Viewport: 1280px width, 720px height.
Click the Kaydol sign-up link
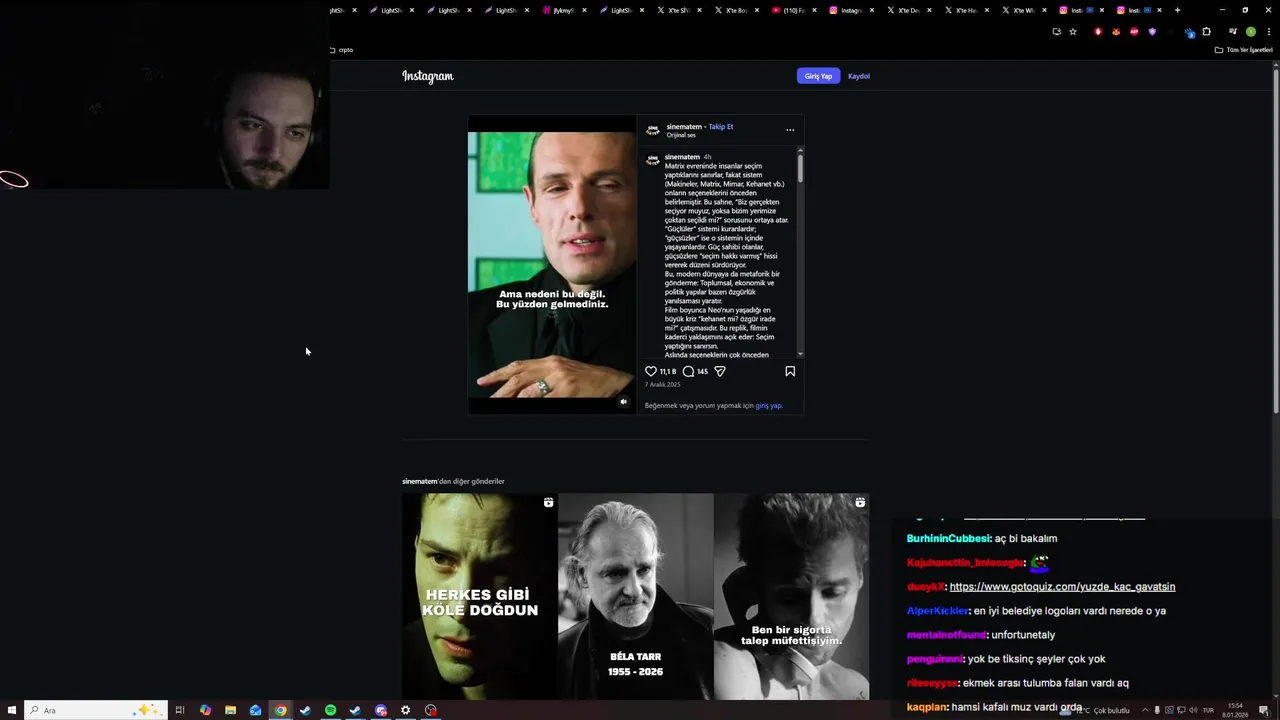859,76
